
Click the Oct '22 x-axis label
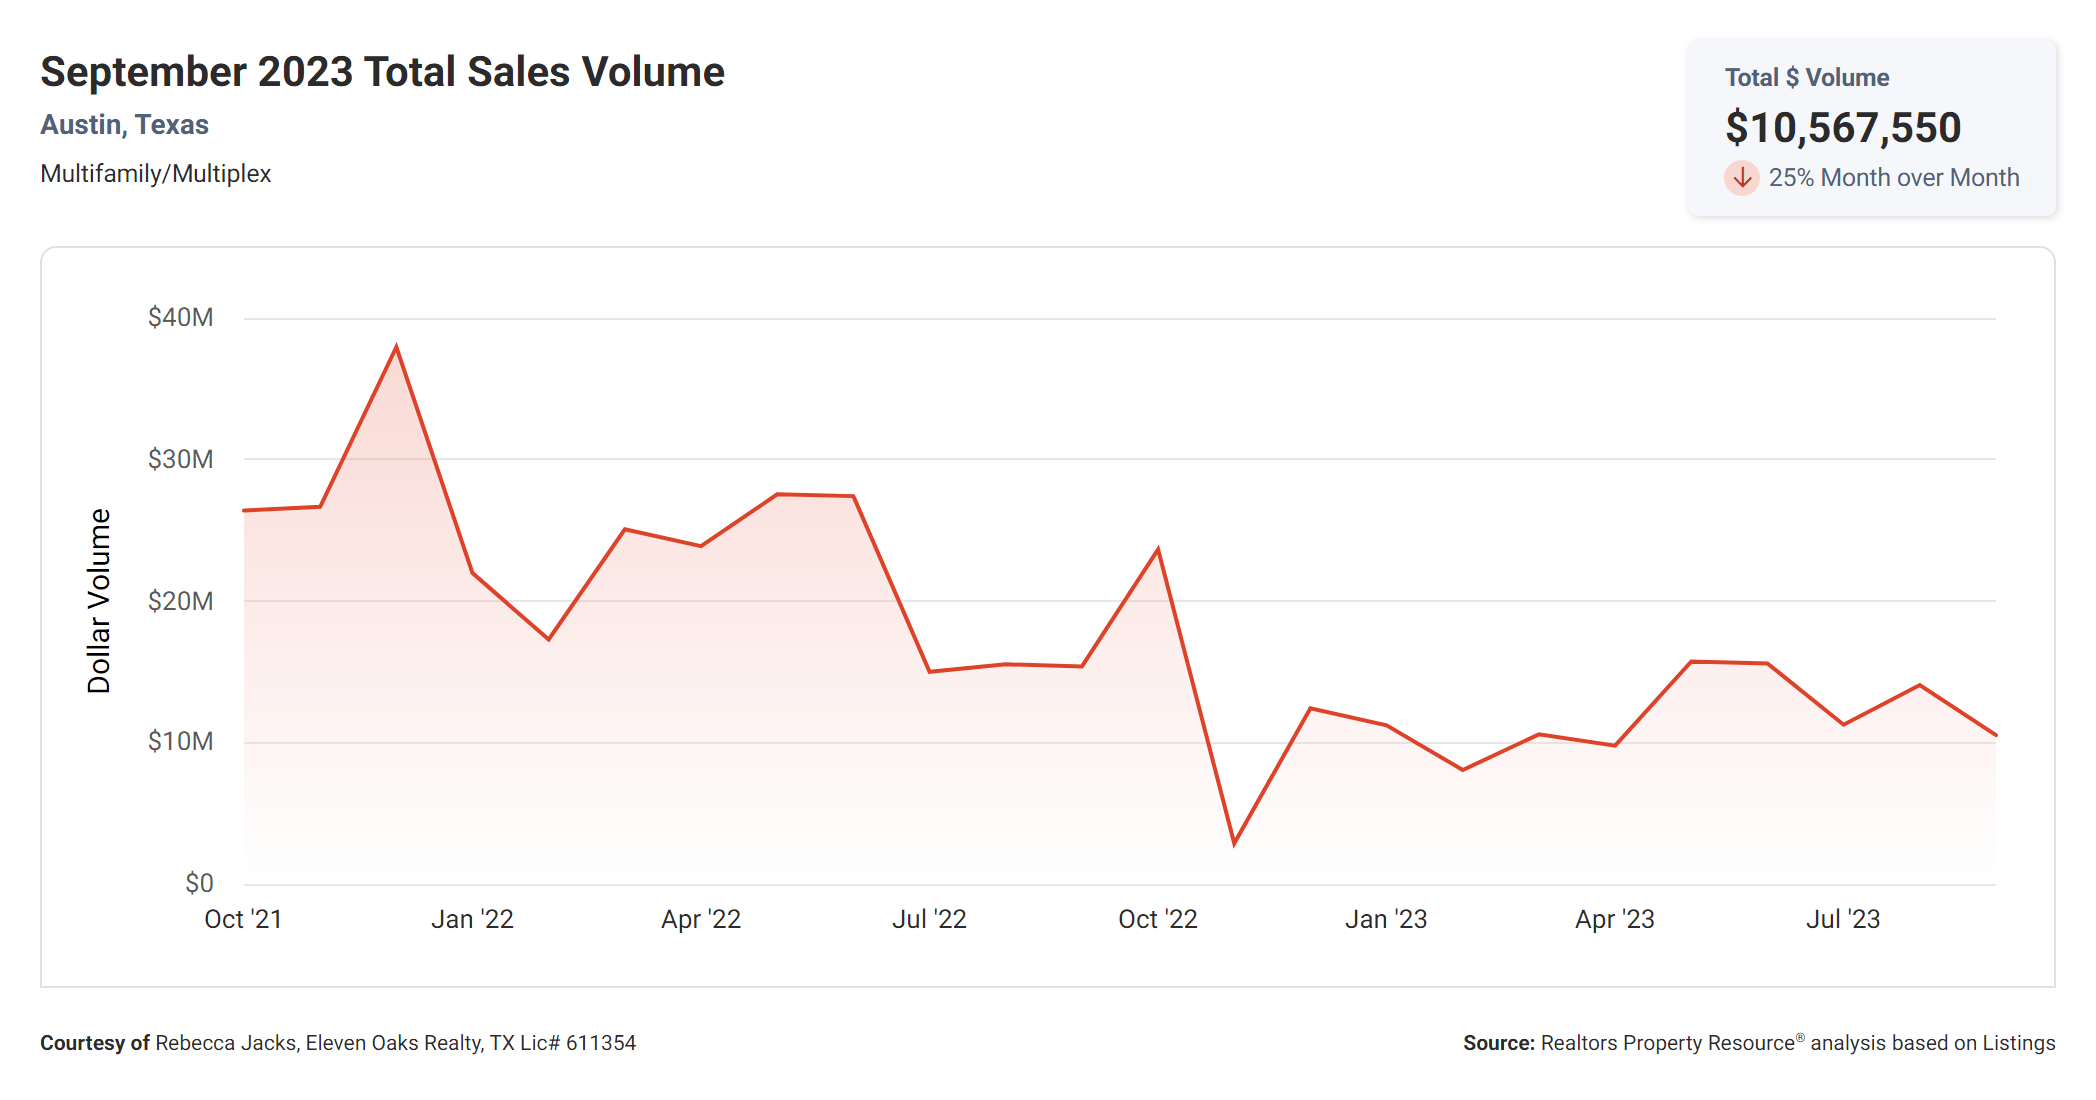1157,920
